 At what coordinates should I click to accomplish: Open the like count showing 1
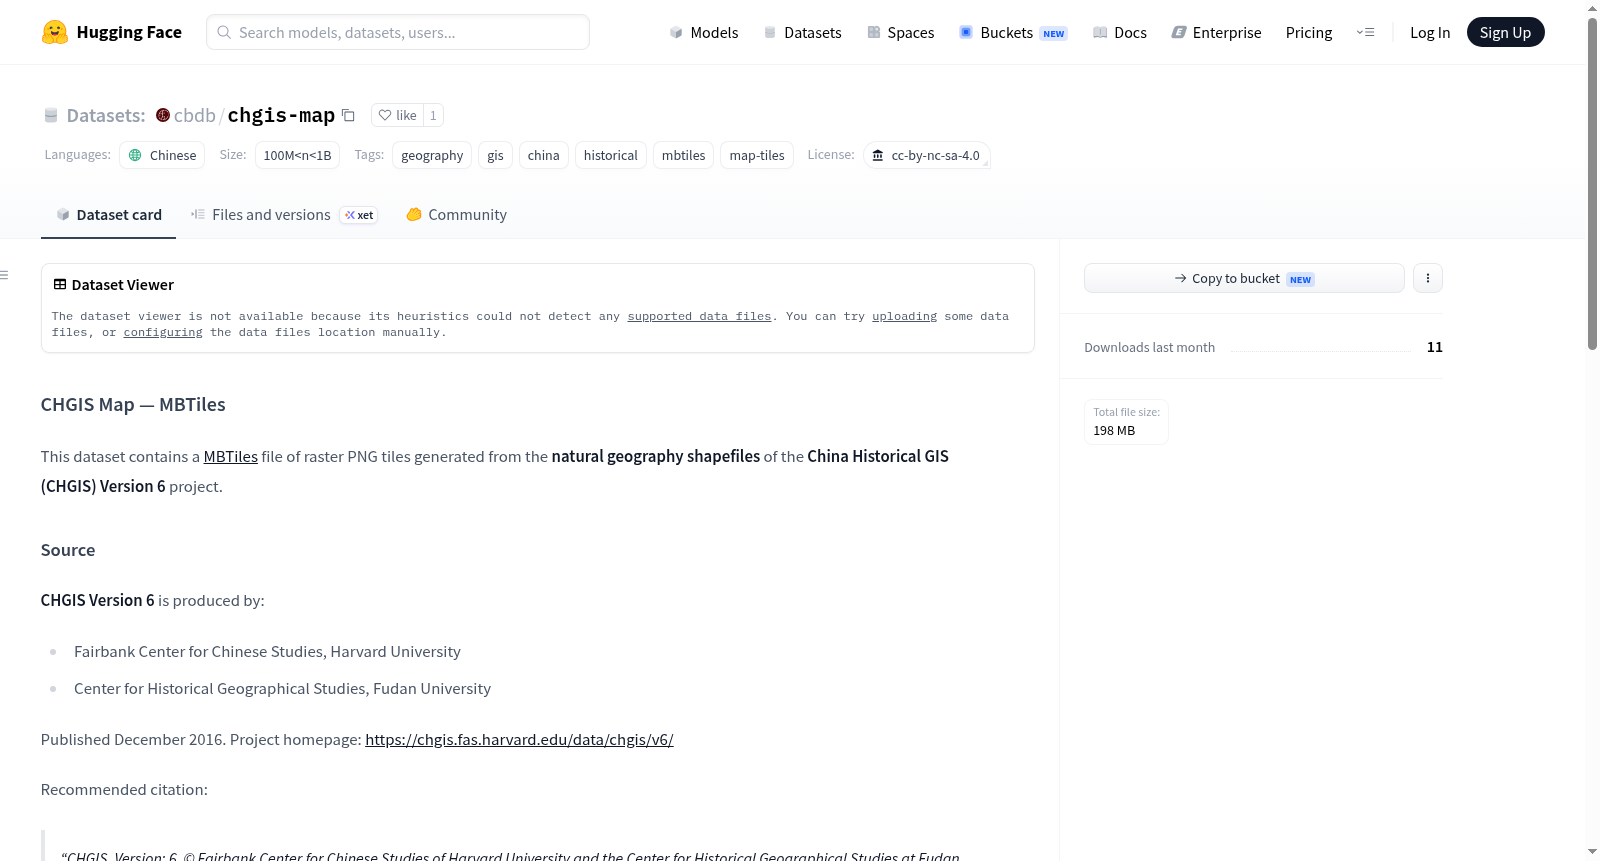(433, 115)
